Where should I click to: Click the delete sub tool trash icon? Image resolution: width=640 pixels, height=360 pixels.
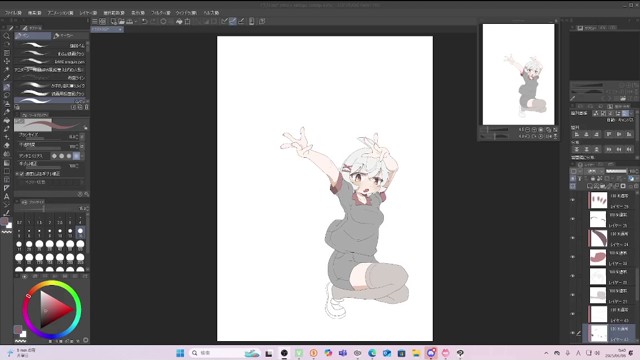click(86, 107)
